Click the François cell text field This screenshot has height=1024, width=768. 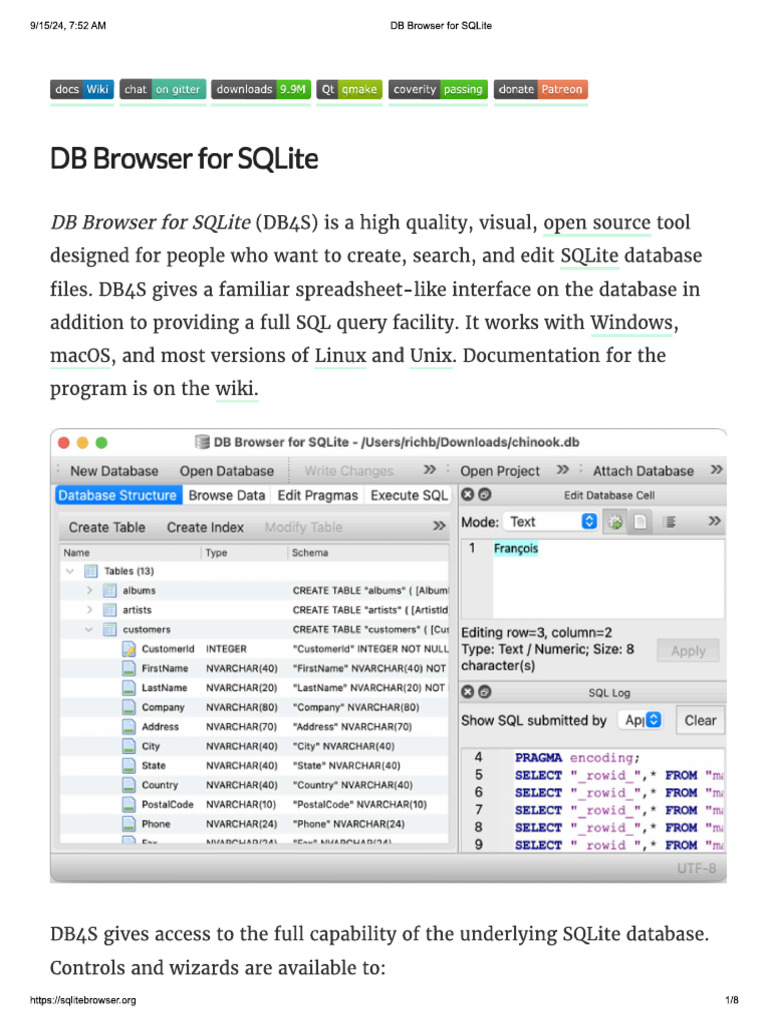point(607,579)
